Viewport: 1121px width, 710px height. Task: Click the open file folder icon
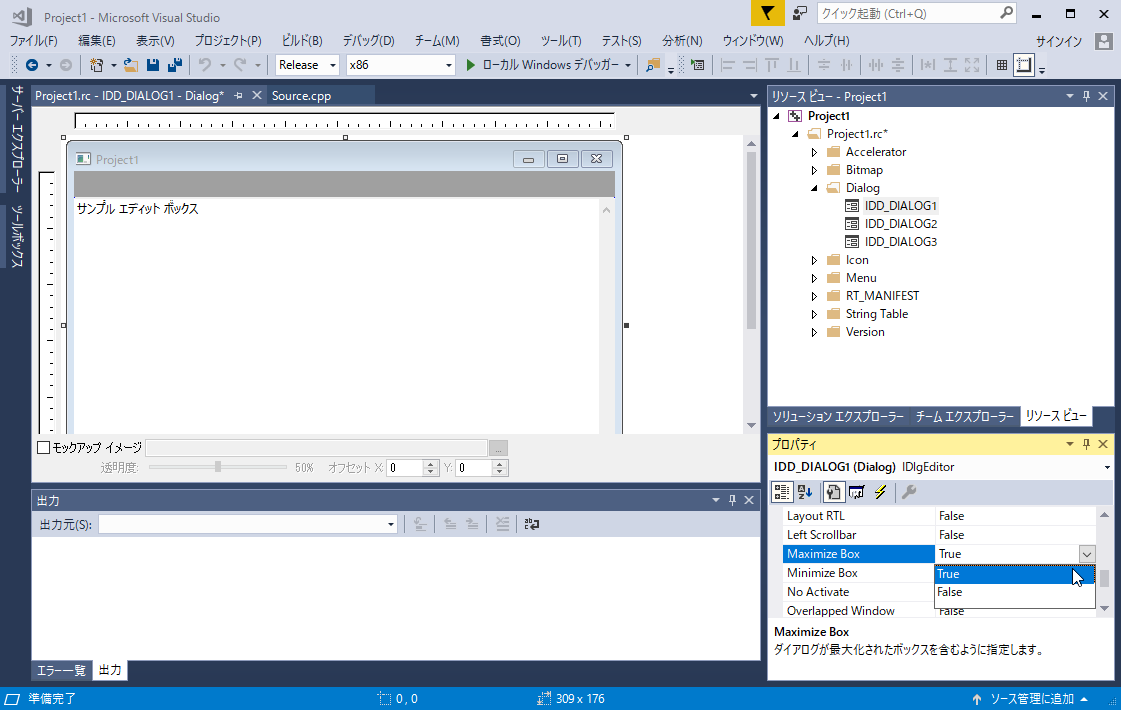pos(130,65)
